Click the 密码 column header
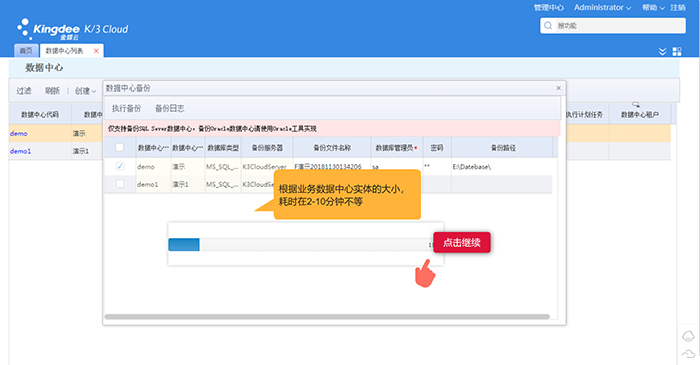 click(x=437, y=148)
